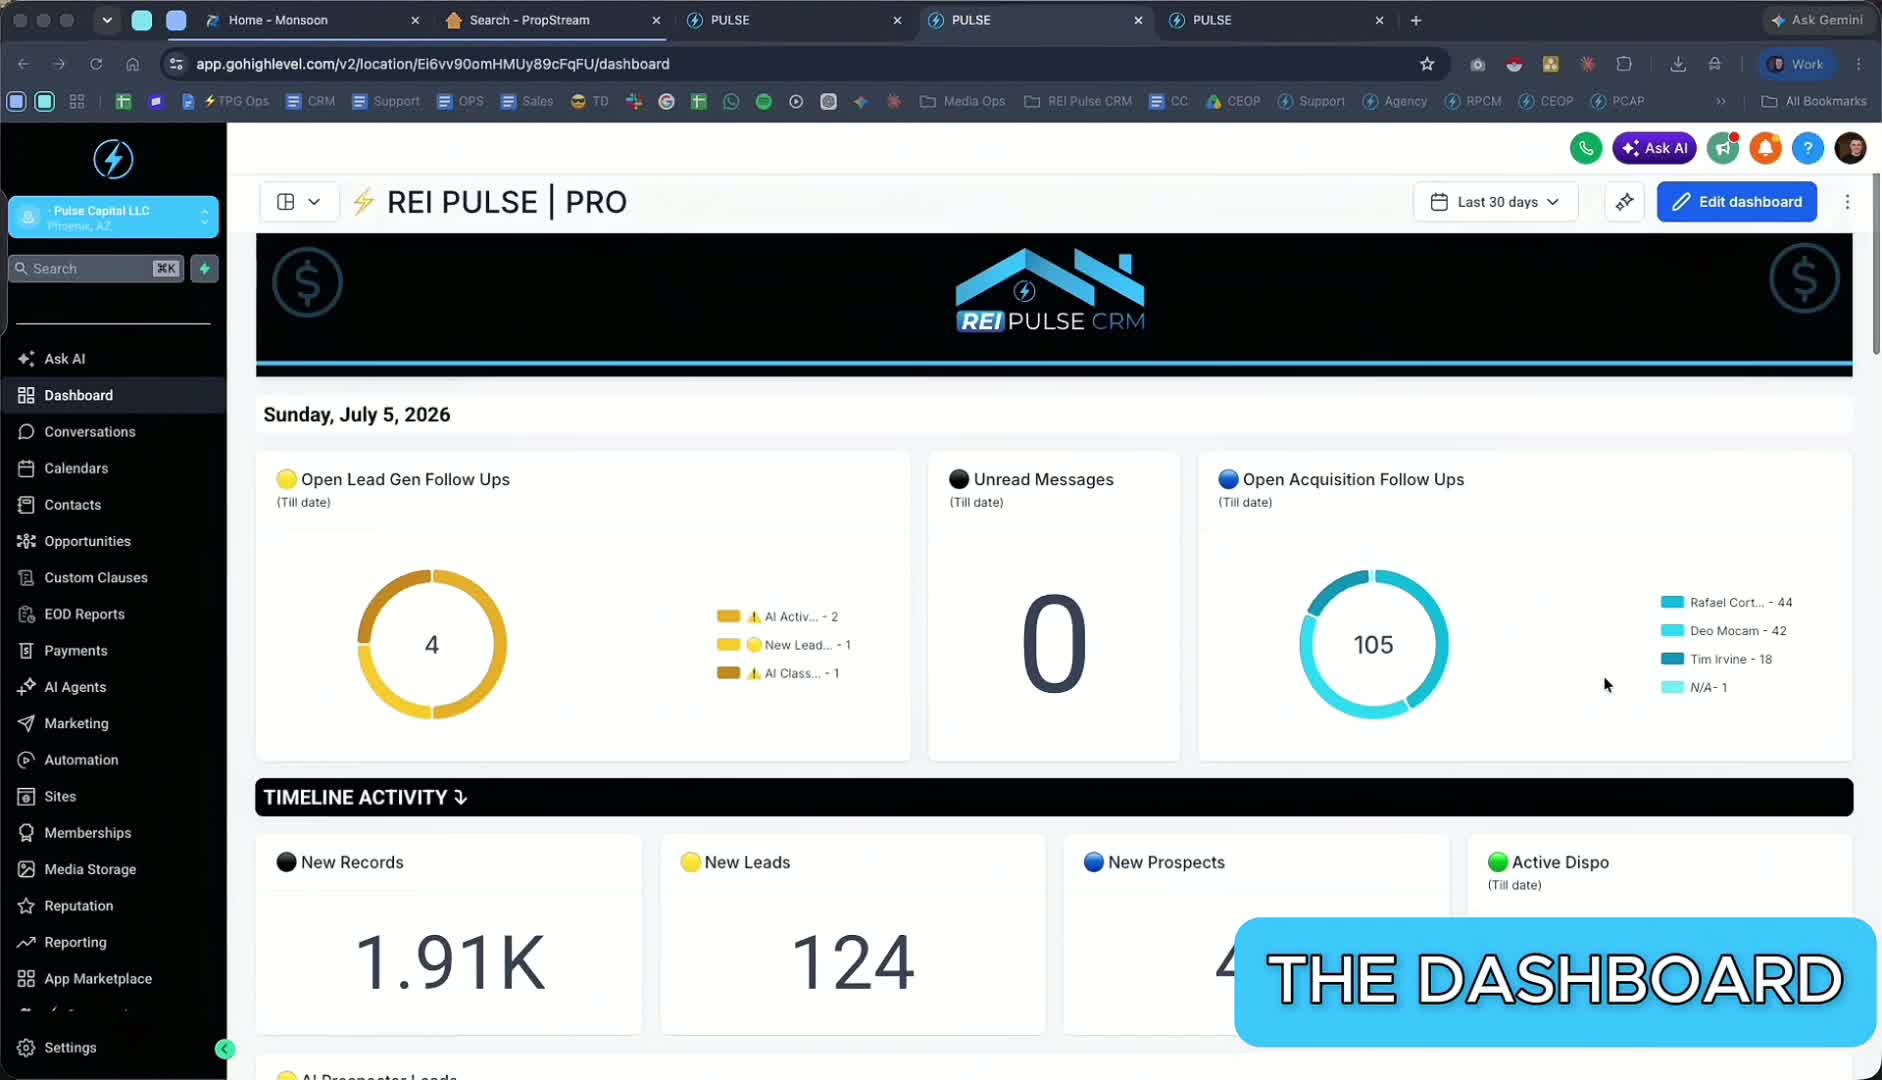
Task: Click the Ask Gemini button
Action: pyautogui.click(x=1817, y=20)
